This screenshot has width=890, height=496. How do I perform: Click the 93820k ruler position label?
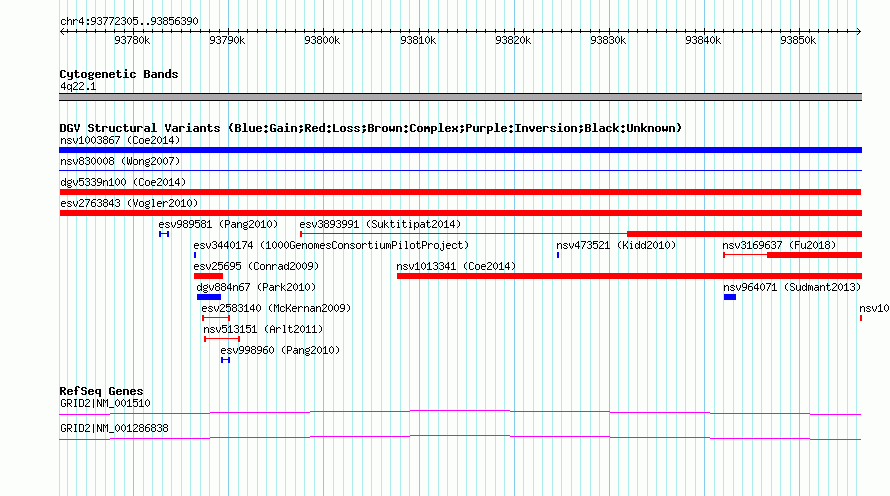point(513,40)
